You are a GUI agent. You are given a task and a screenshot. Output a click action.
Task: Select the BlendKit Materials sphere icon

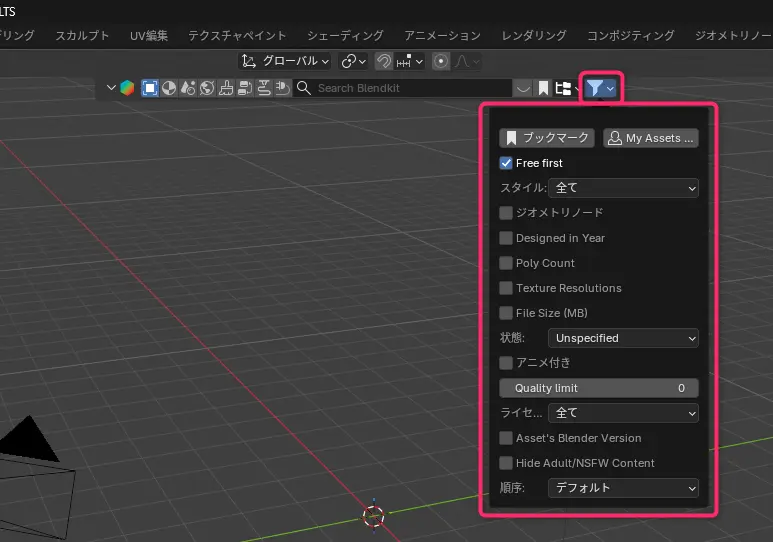[169, 88]
